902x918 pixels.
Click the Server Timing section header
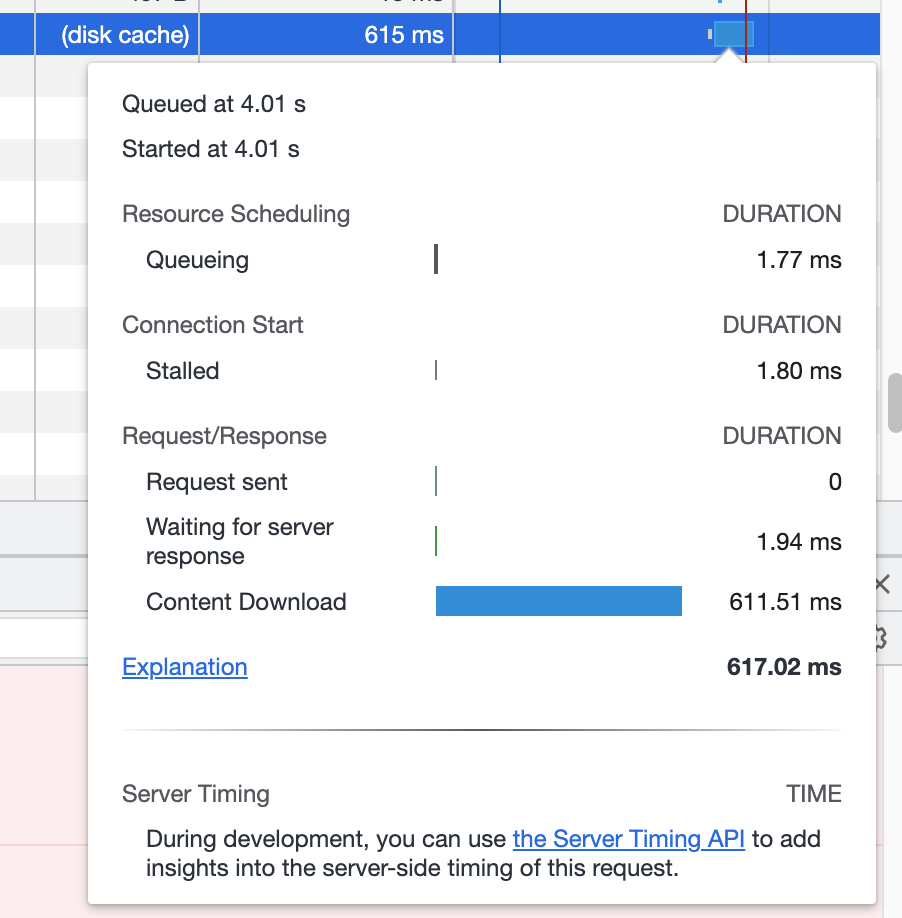click(x=195, y=794)
